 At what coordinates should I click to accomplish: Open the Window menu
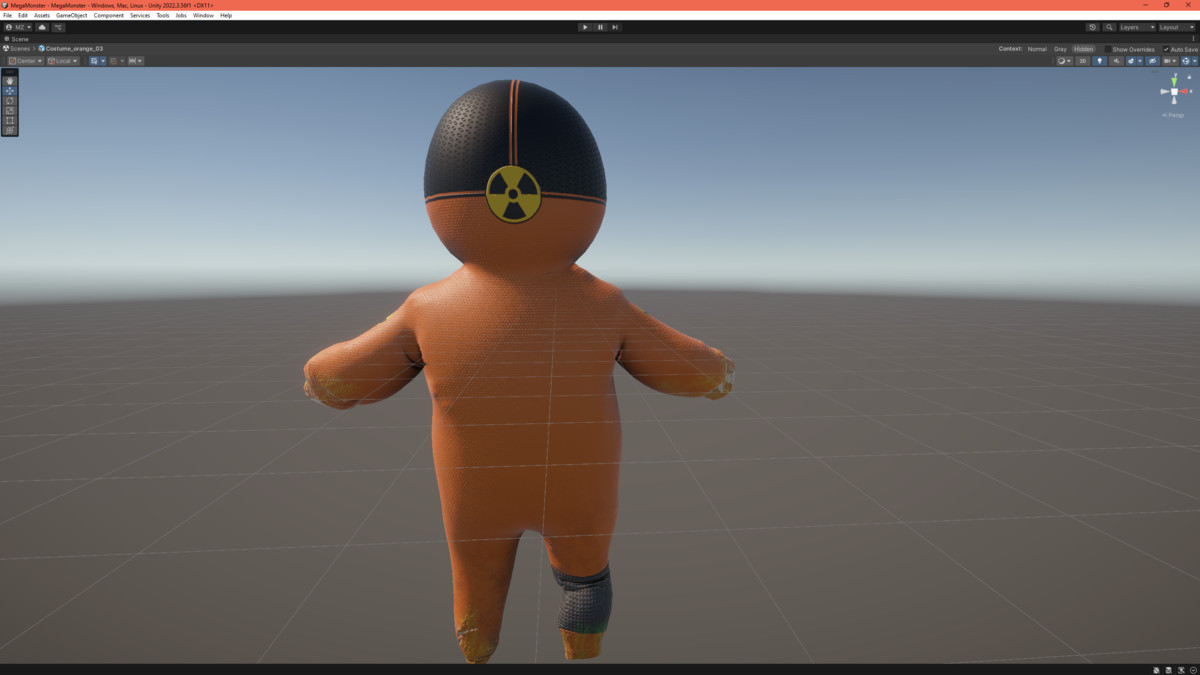coord(203,15)
